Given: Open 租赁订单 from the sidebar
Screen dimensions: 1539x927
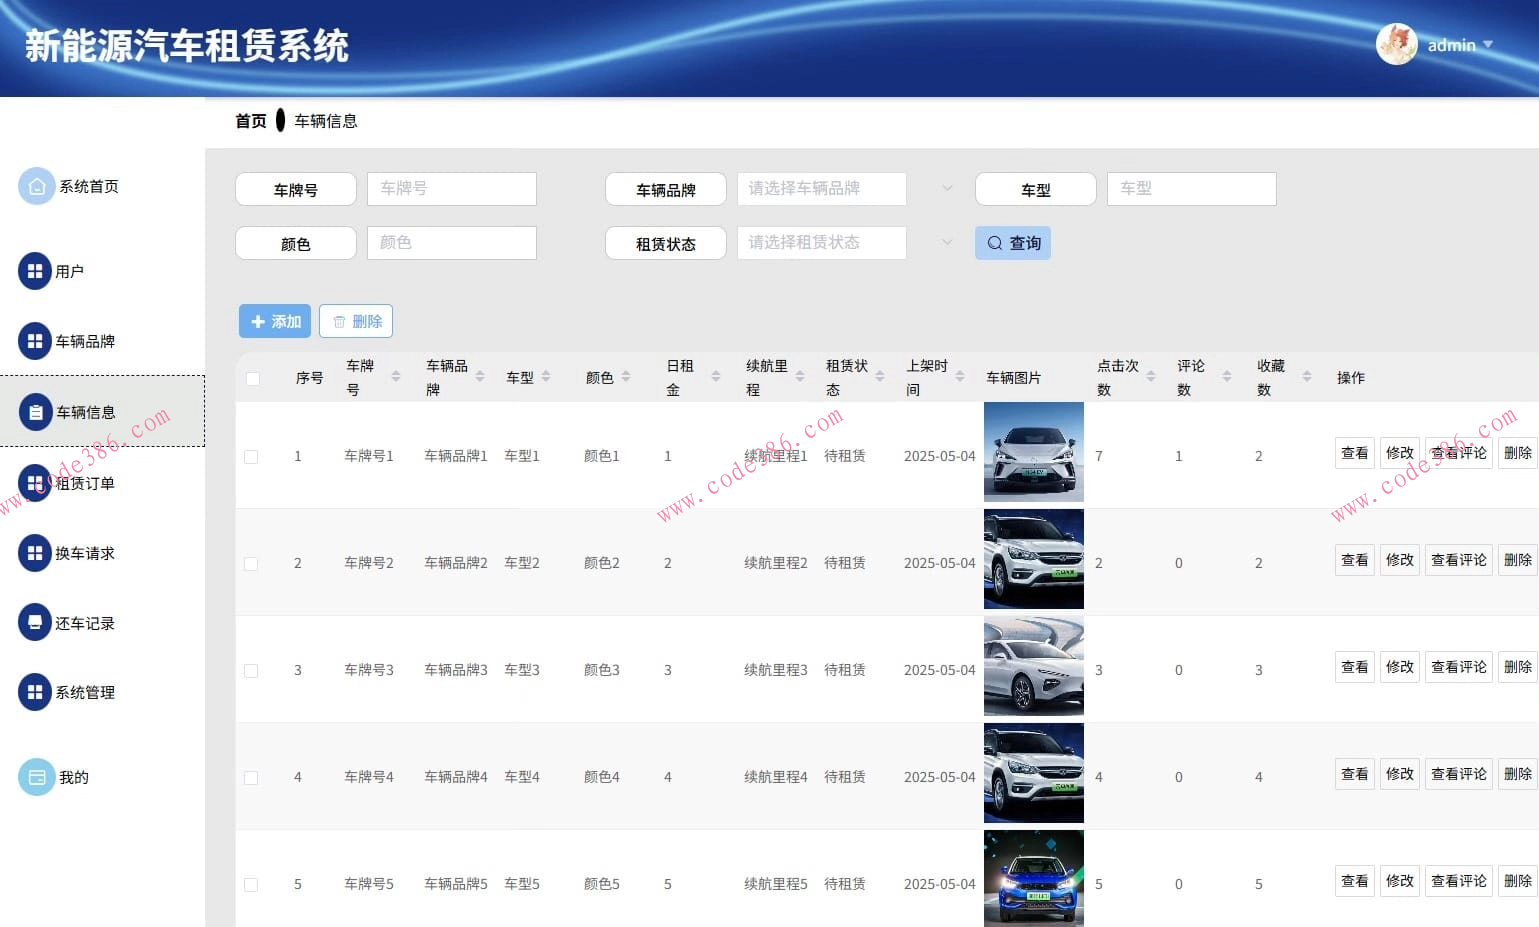Looking at the screenshot, I should point(37,482).
